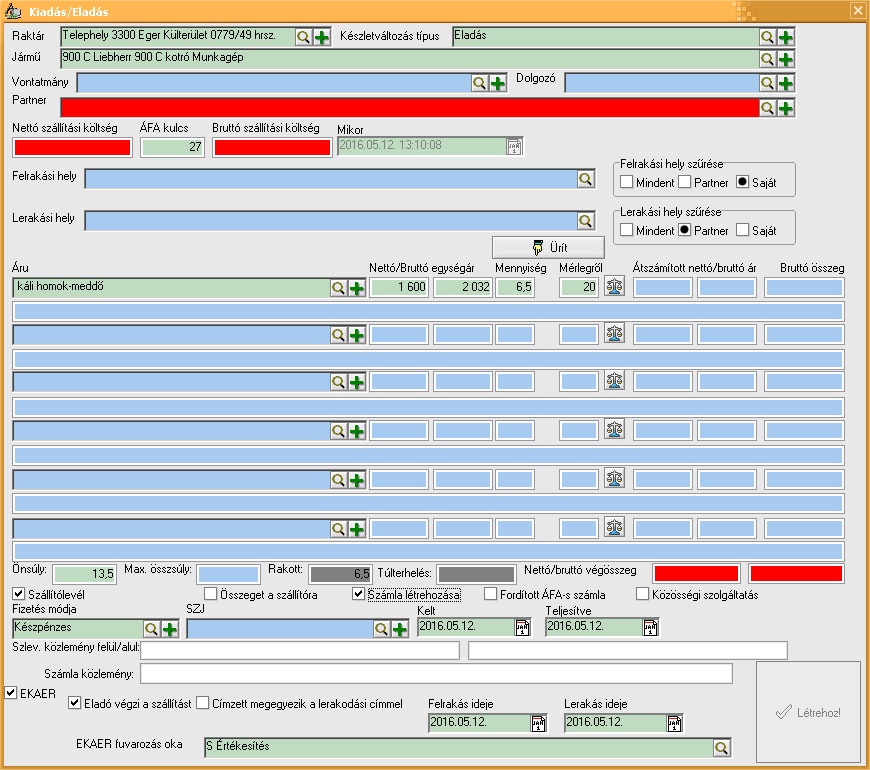Select Saját in Felrakási hely szűrése
Viewport: 870px width, 770px height.
click(x=742, y=182)
